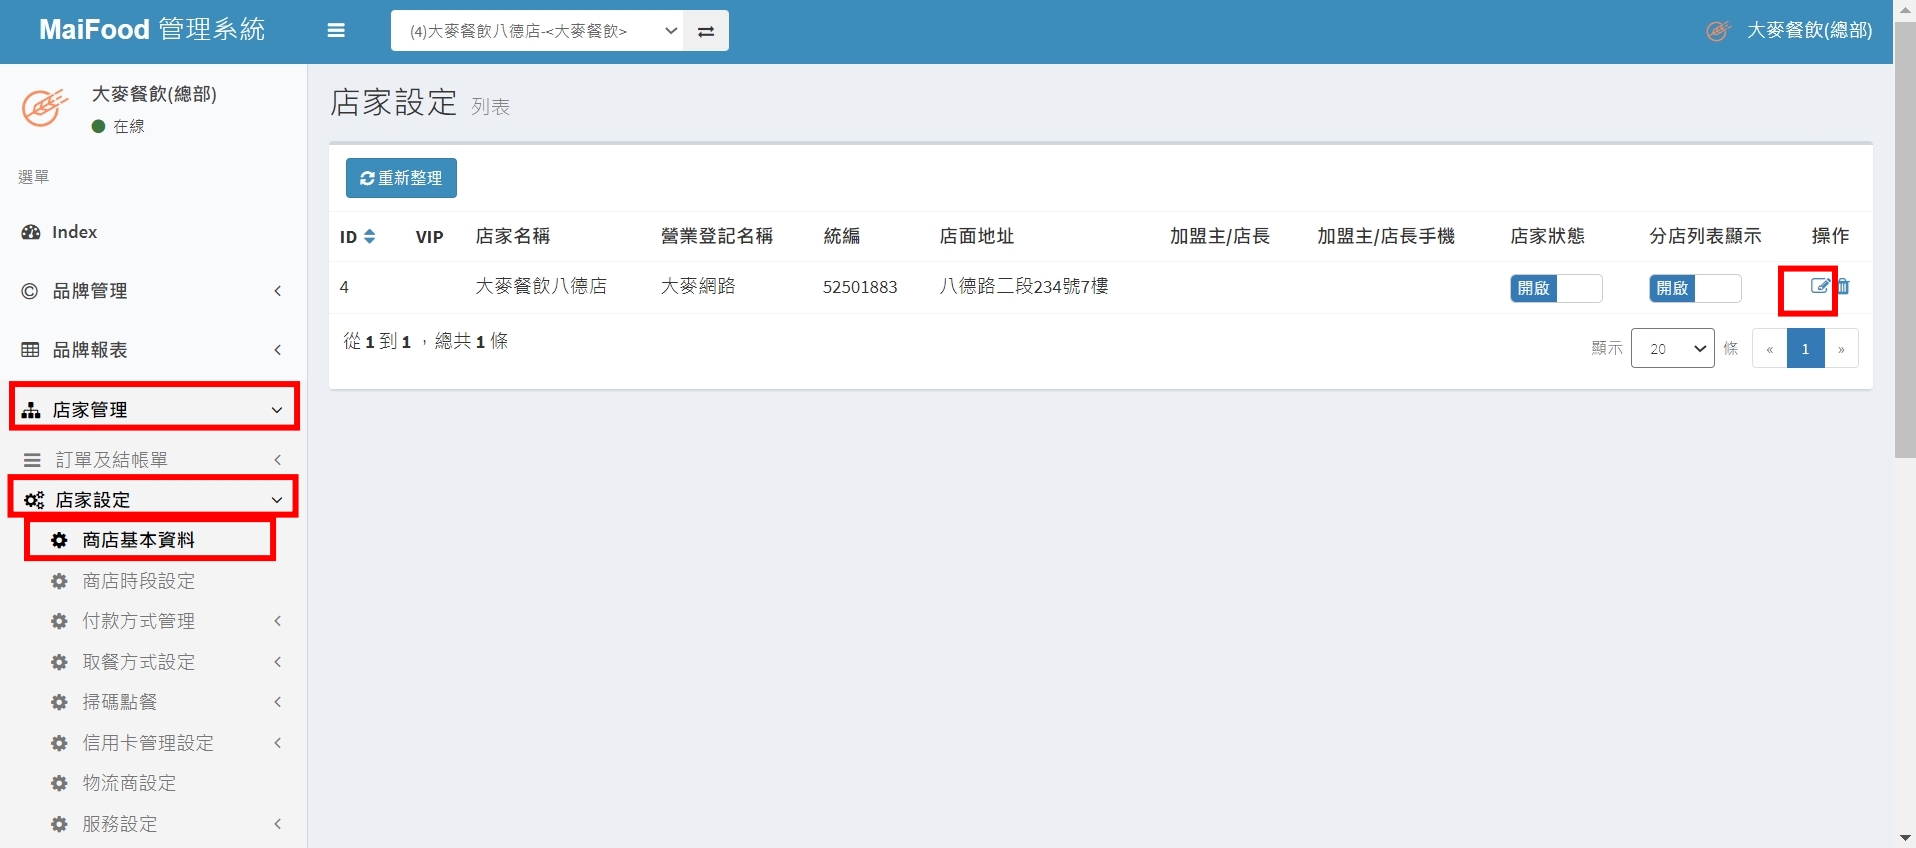
Task: Open the store selector dropdown
Action: pyautogui.click(x=539, y=31)
